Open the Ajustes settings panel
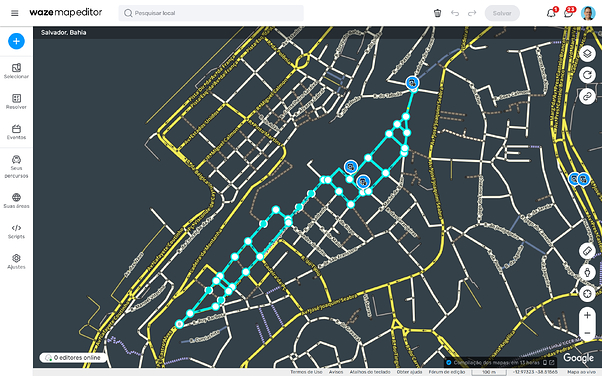Viewport: 602px width, 376px height. [x=16, y=262]
